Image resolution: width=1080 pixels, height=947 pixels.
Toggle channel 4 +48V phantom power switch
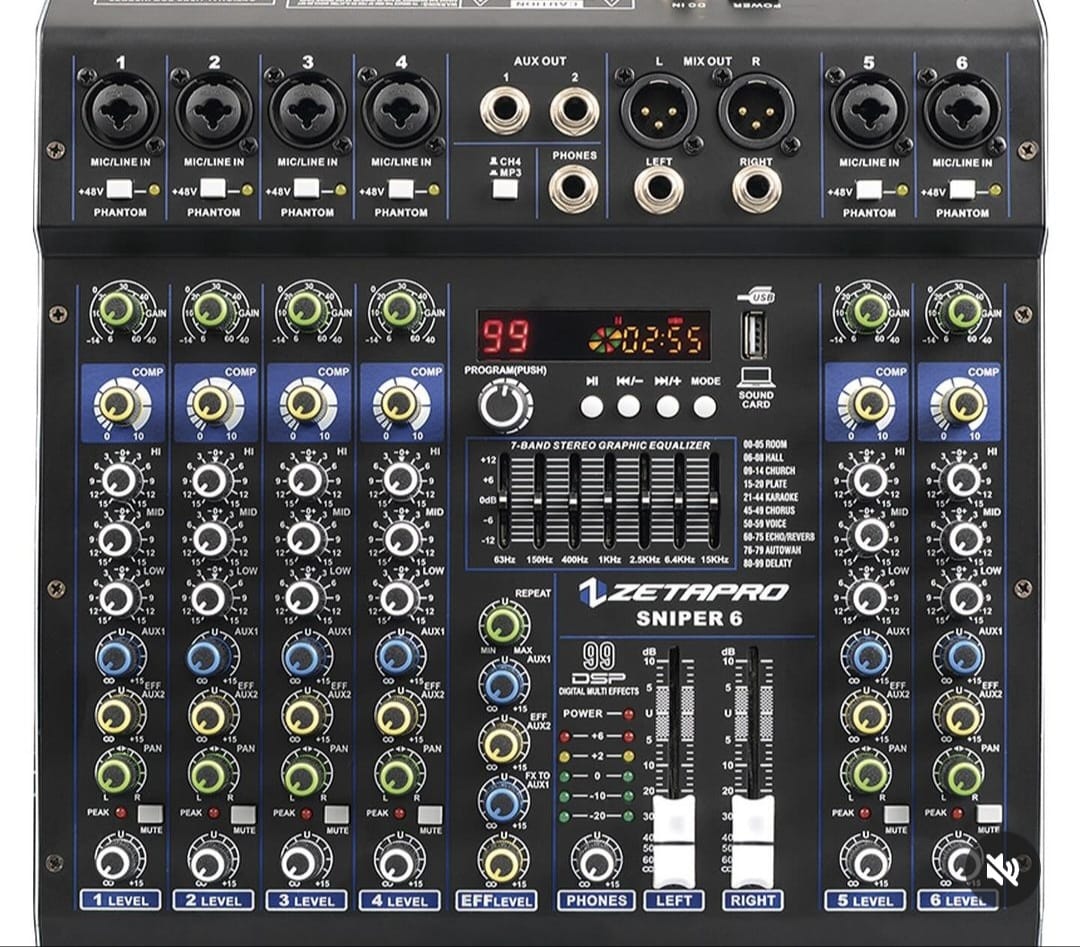point(400,189)
